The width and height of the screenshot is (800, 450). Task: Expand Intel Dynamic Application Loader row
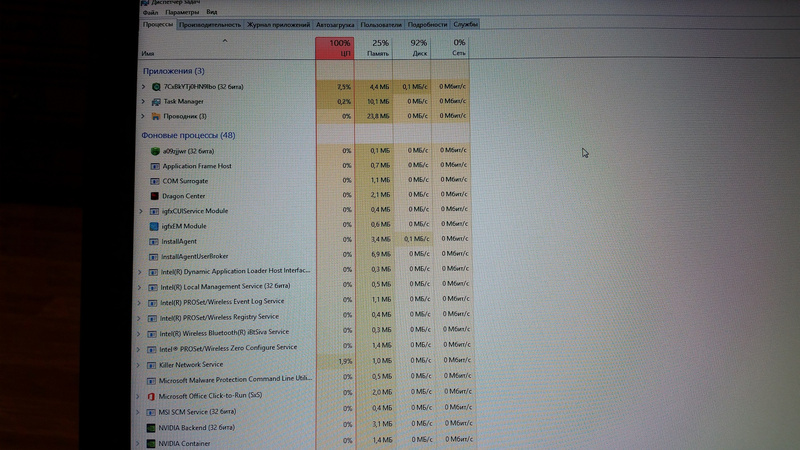pyautogui.click(x=139, y=272)
